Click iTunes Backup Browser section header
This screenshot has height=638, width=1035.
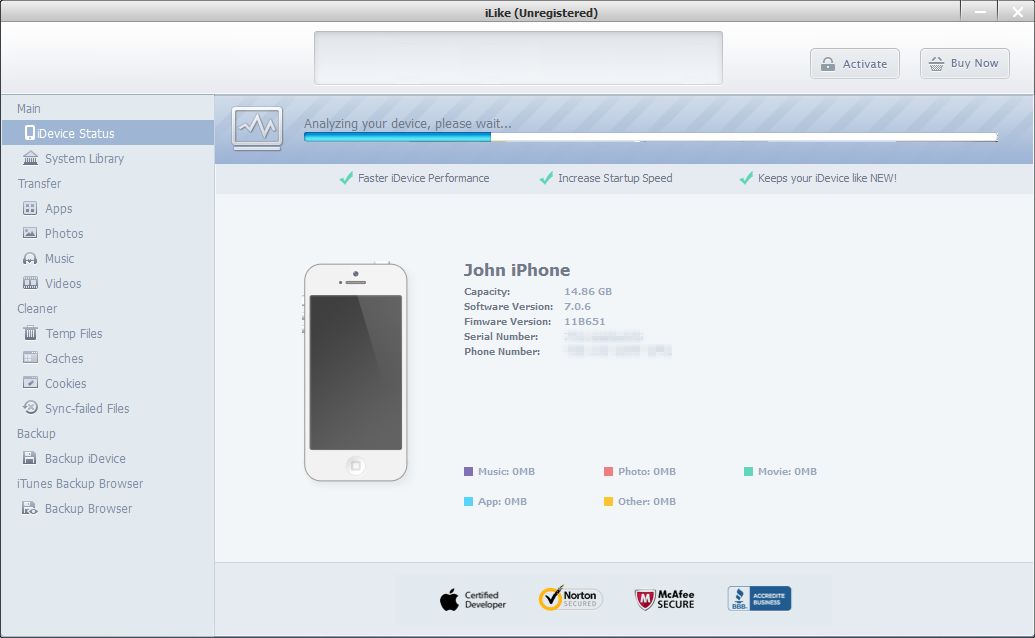point(80,484)
